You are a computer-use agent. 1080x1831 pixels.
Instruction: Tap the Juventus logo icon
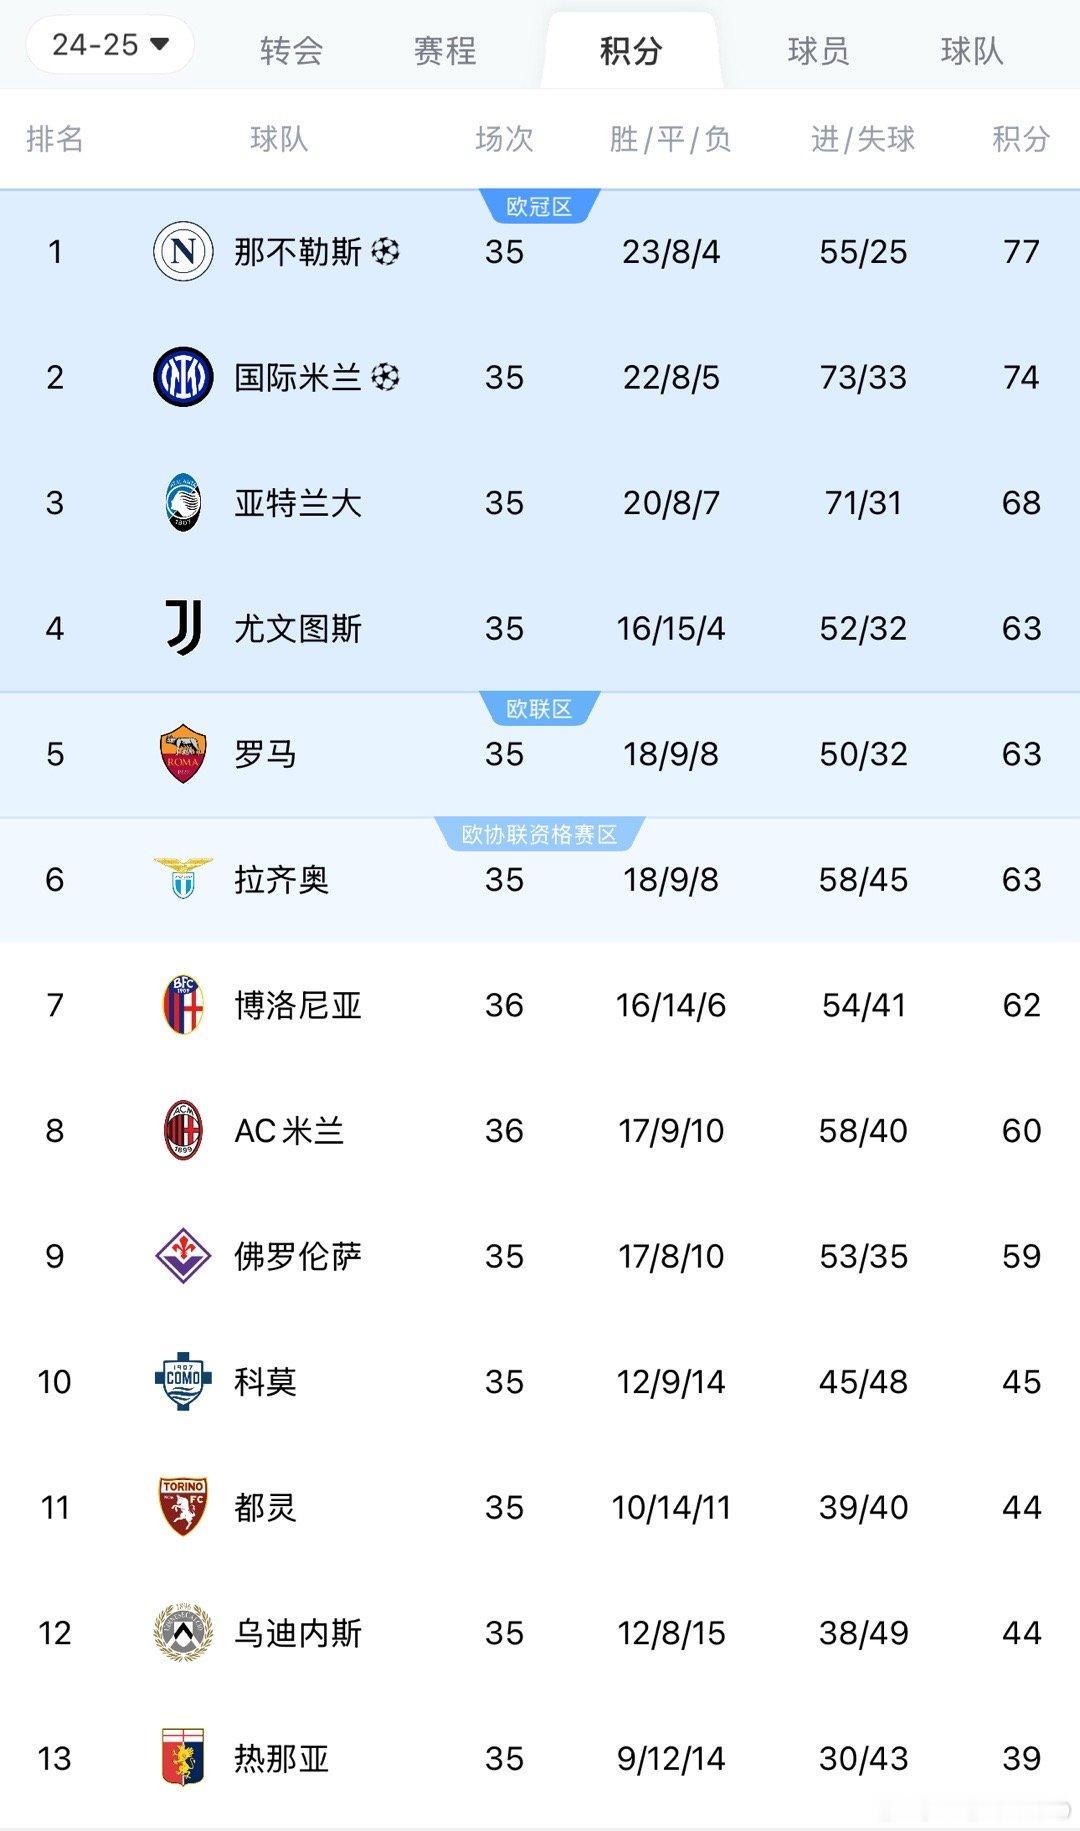[x=184, y=628]
